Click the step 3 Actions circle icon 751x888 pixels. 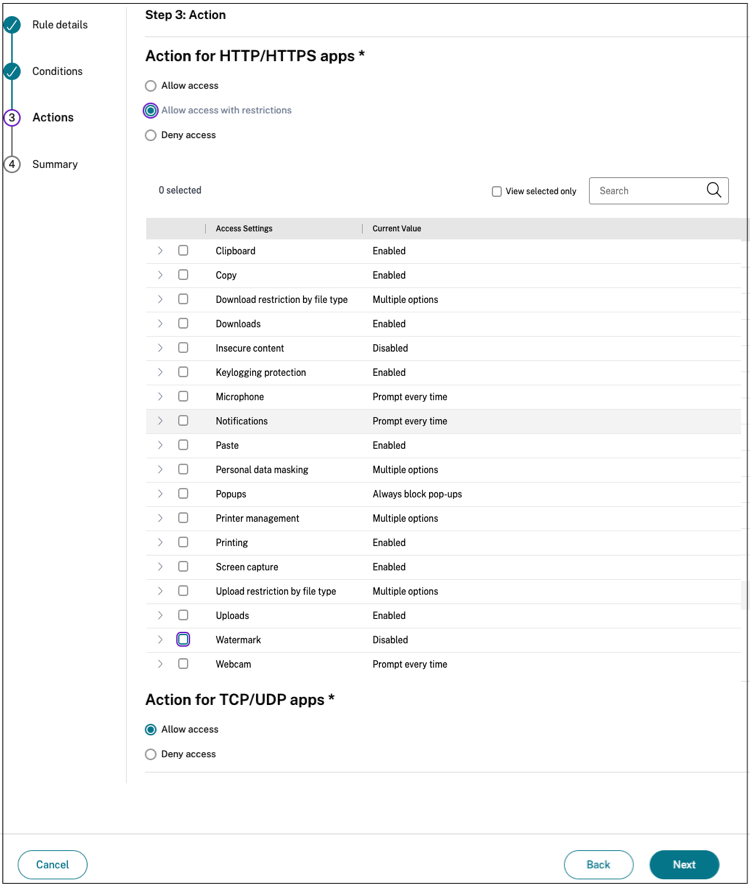12,118
